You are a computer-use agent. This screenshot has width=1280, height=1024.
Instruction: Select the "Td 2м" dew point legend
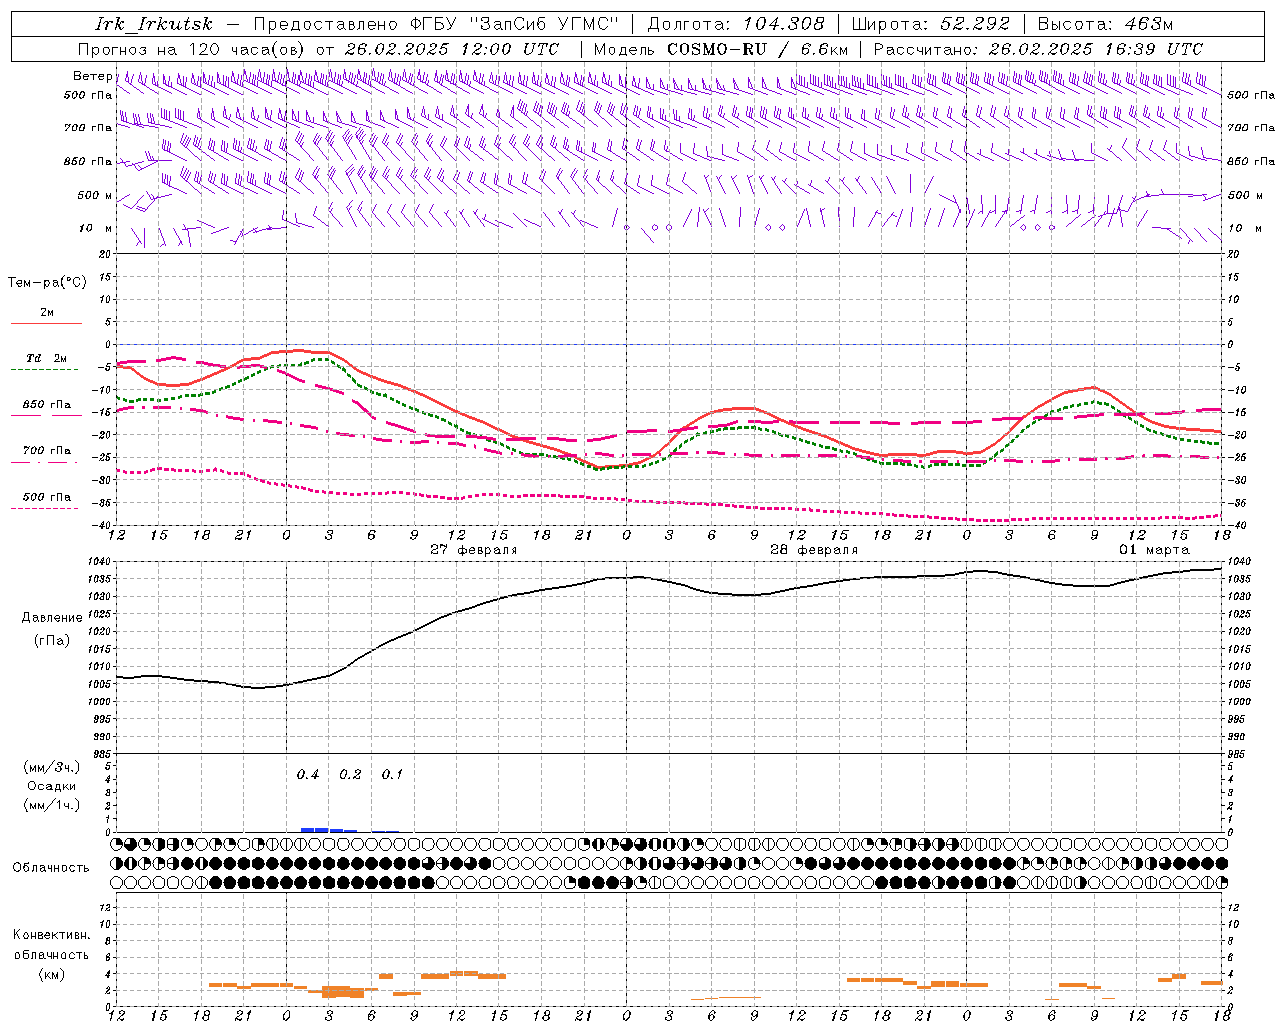(47, 358)
